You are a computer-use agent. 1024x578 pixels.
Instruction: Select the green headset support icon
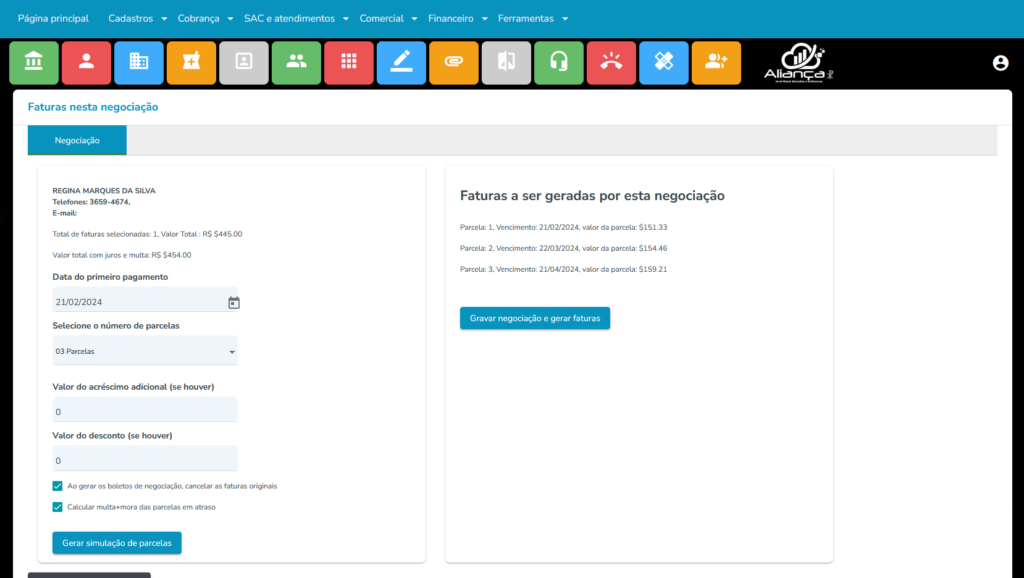click(558, 62)
